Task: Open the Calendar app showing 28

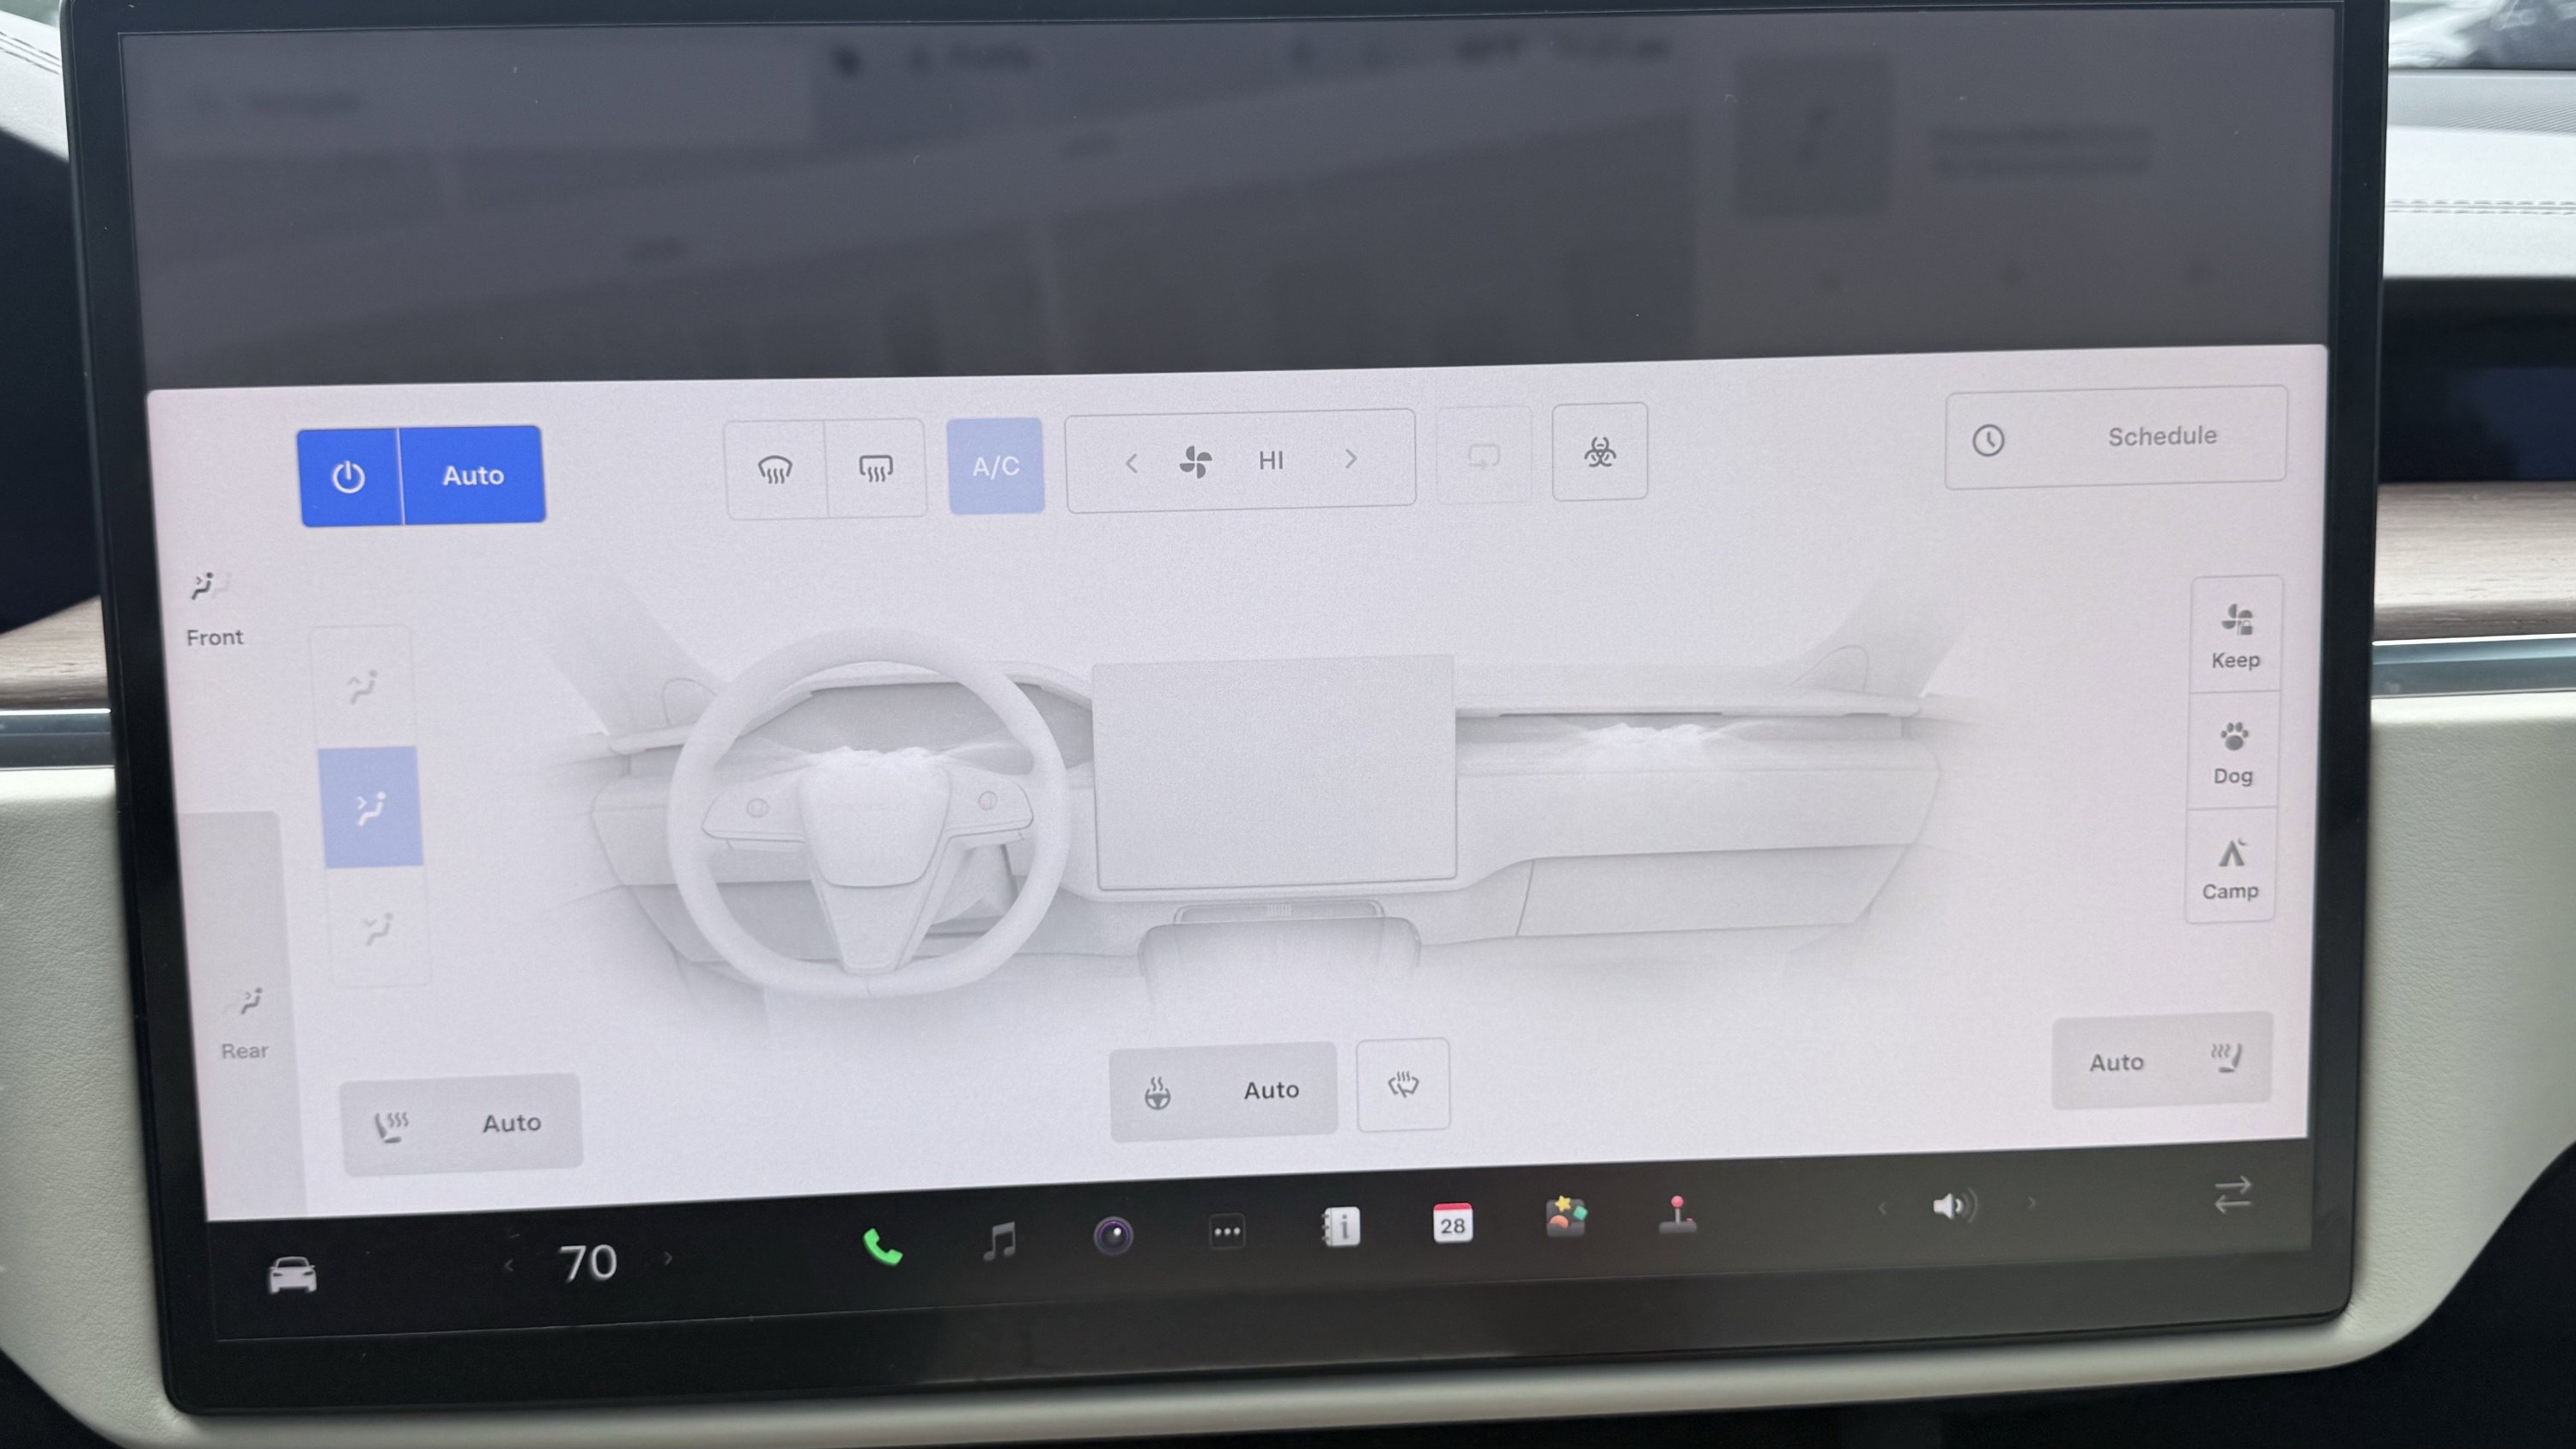Action: tap(1452, 1223)
